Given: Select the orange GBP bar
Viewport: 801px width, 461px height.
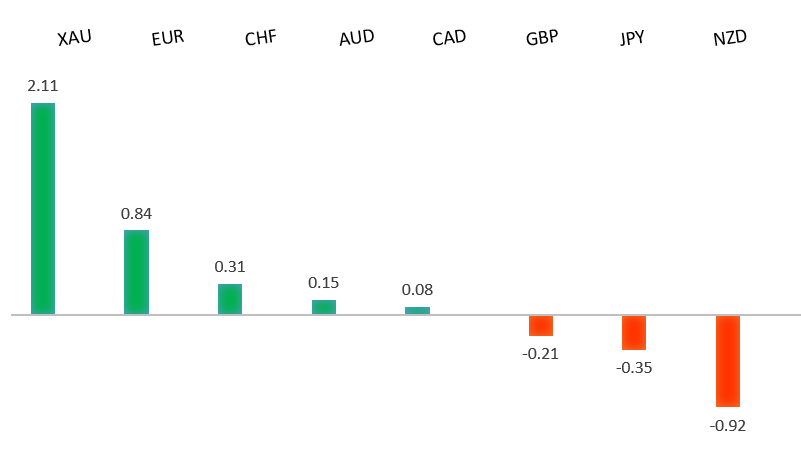Looking at the screenshot, I should [541, 326].
